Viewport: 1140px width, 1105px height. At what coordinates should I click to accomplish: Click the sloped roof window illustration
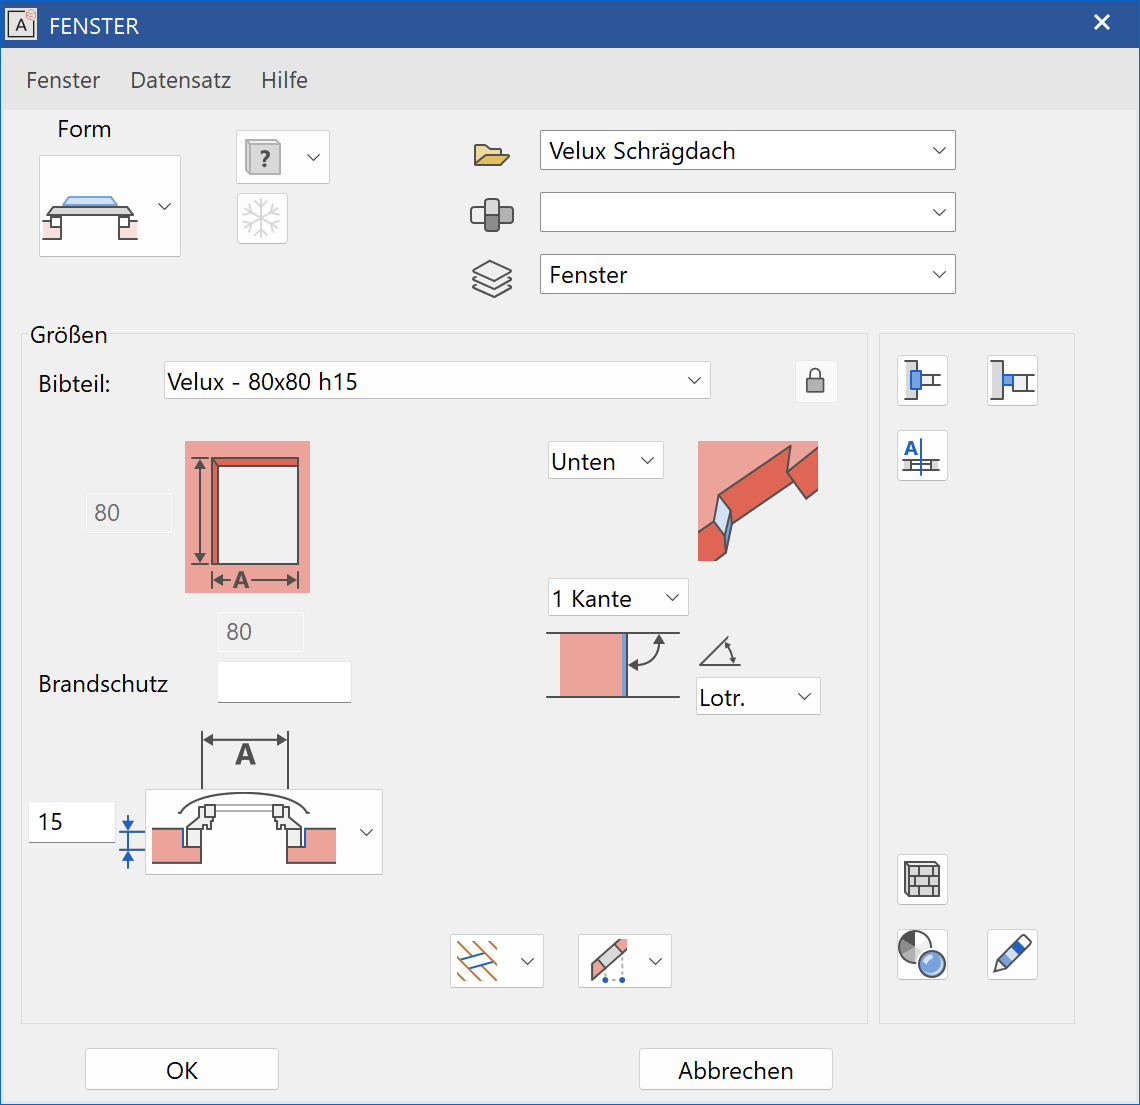coord(758,501)
